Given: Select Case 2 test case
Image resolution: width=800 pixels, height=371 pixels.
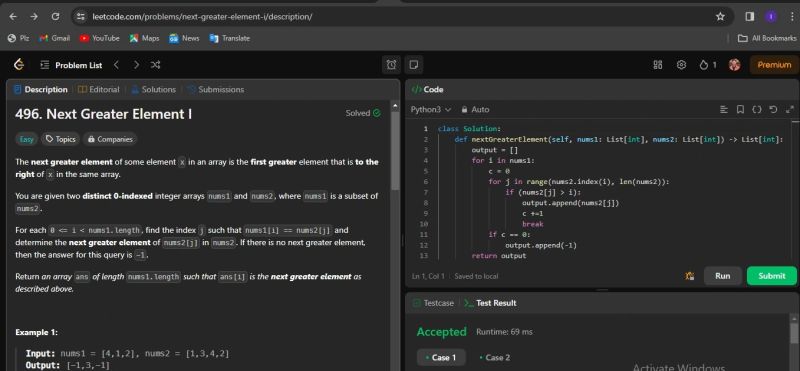Looking at the screenshot, I should (x=494, y=357).
